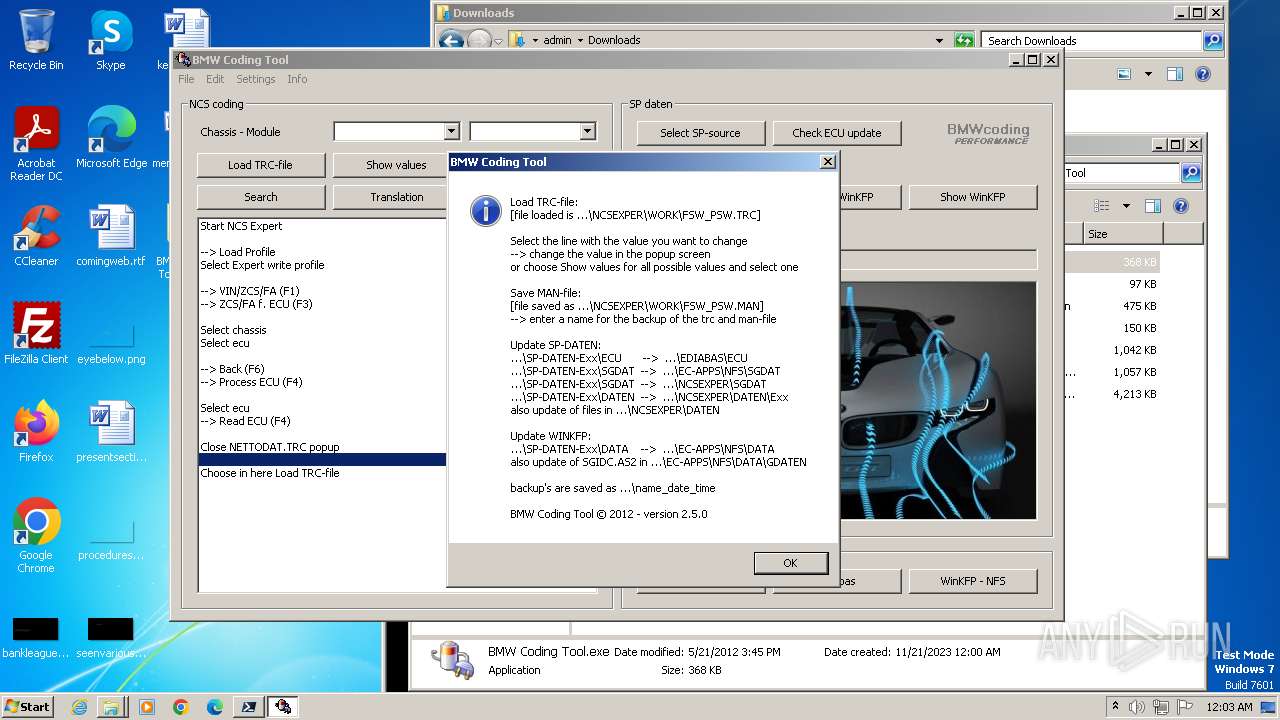Select the '--> Back (F6)' line
The height and width of the screenshot is (720, 1280).
pos(232,369)
